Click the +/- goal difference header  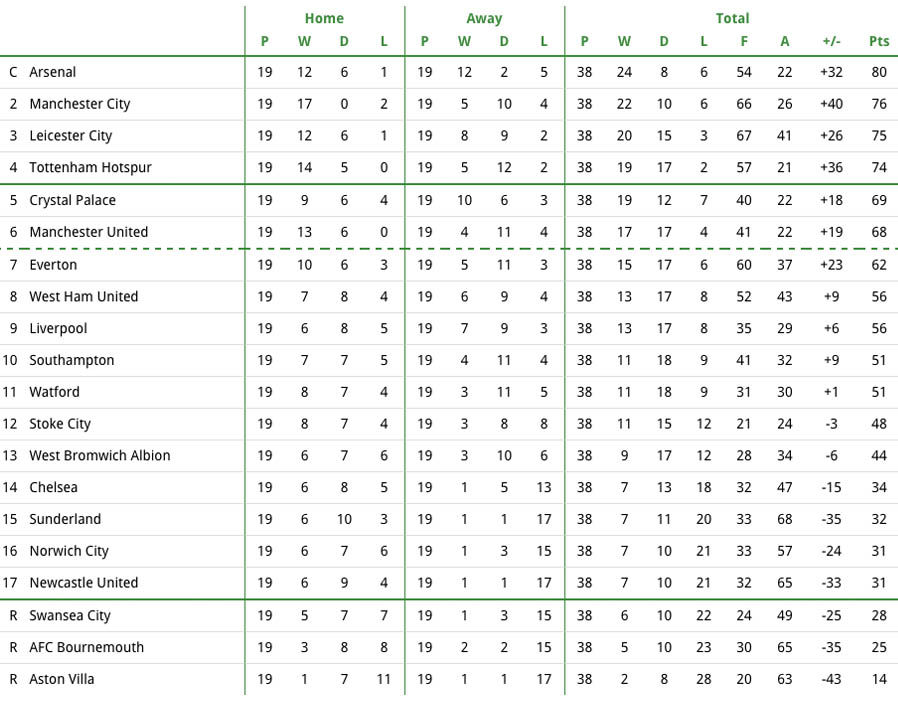[x=832, y=41]
